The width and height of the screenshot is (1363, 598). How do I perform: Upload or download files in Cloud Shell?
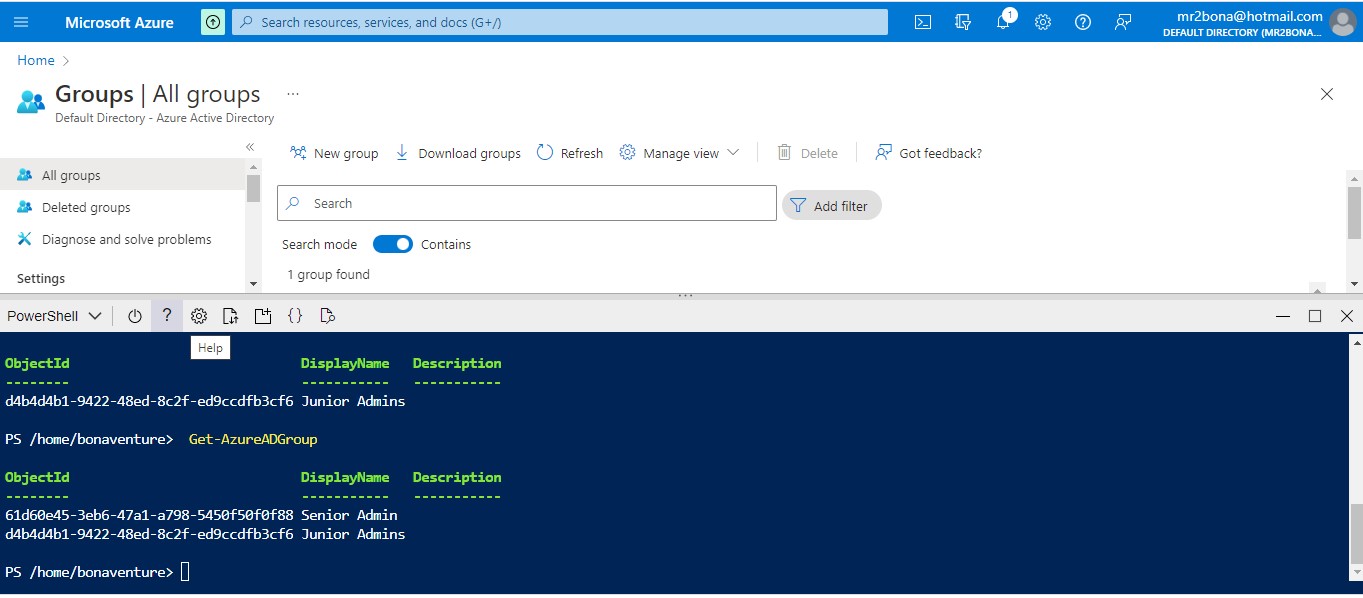[x=231, y=315]
